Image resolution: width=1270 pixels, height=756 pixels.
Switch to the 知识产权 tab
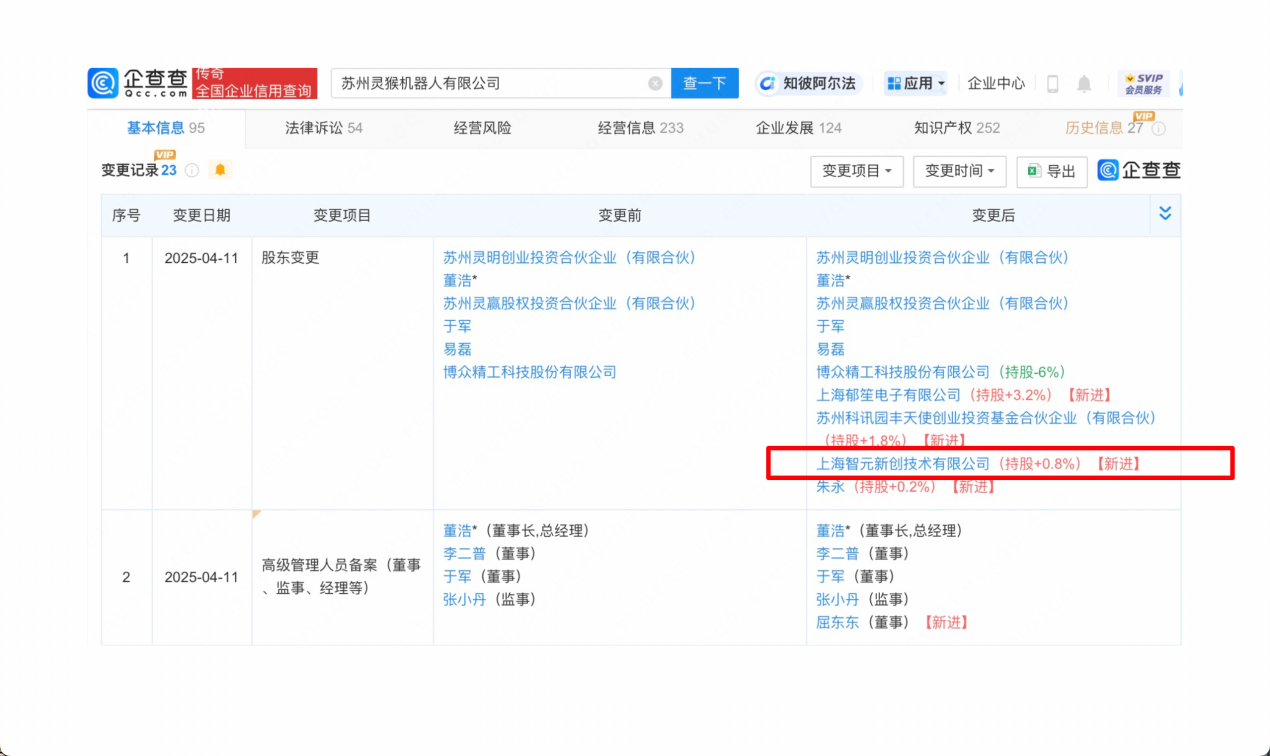tap(956, 128)
